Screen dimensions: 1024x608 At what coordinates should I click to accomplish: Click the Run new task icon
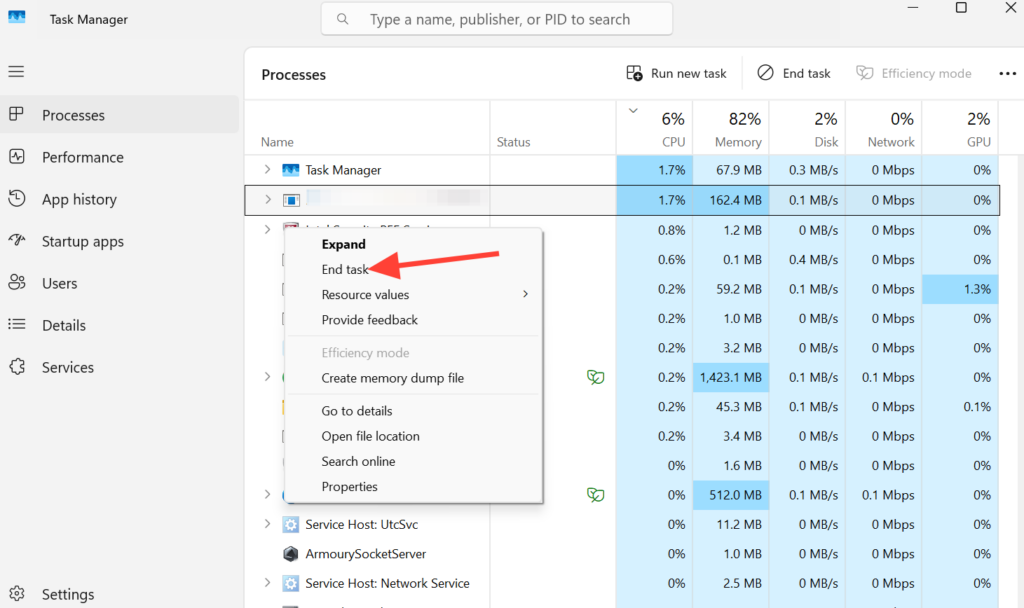(634, 73)
